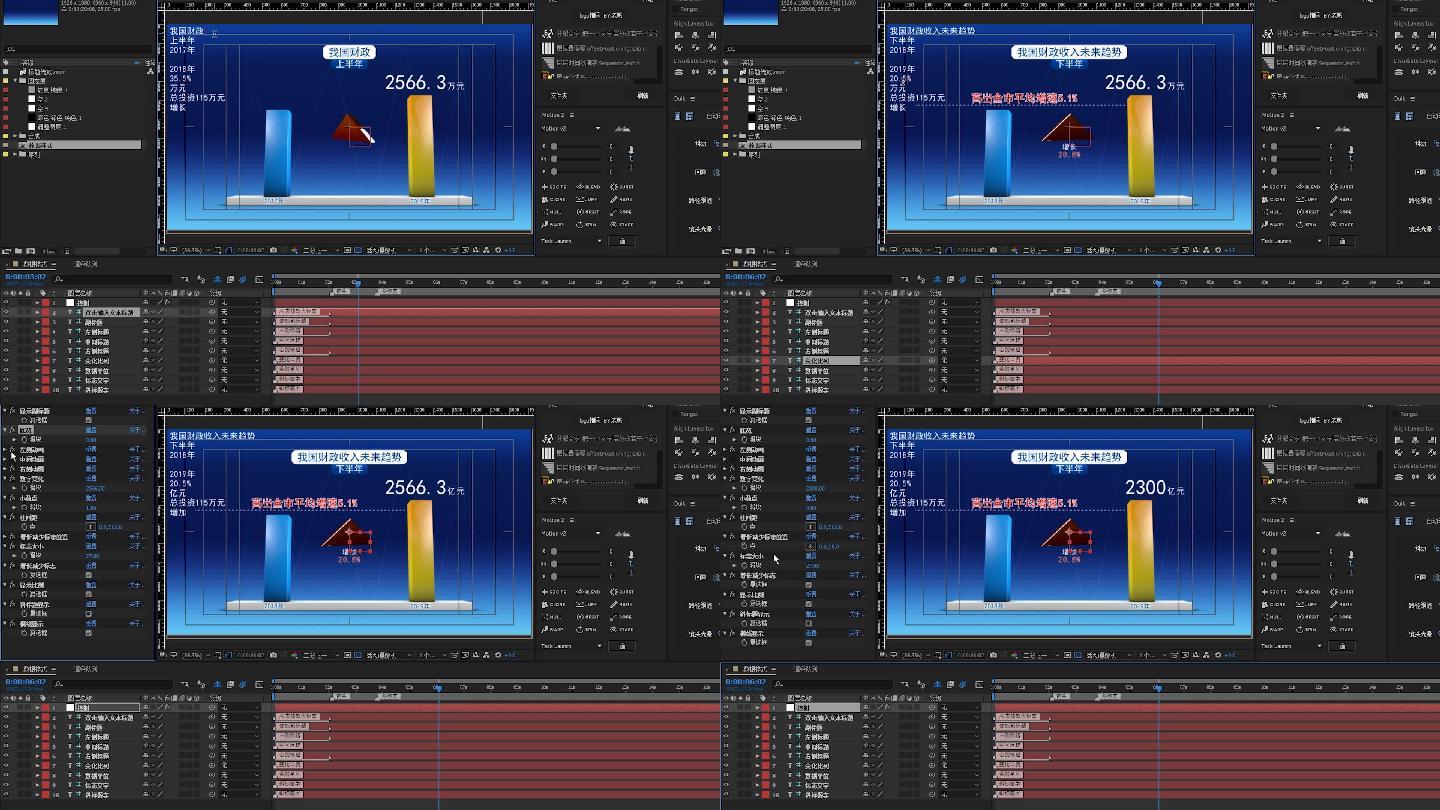Switch to render queue tab in bottom-left timeline
Viewport: 1440px width, 810px height.
[86, 669]
